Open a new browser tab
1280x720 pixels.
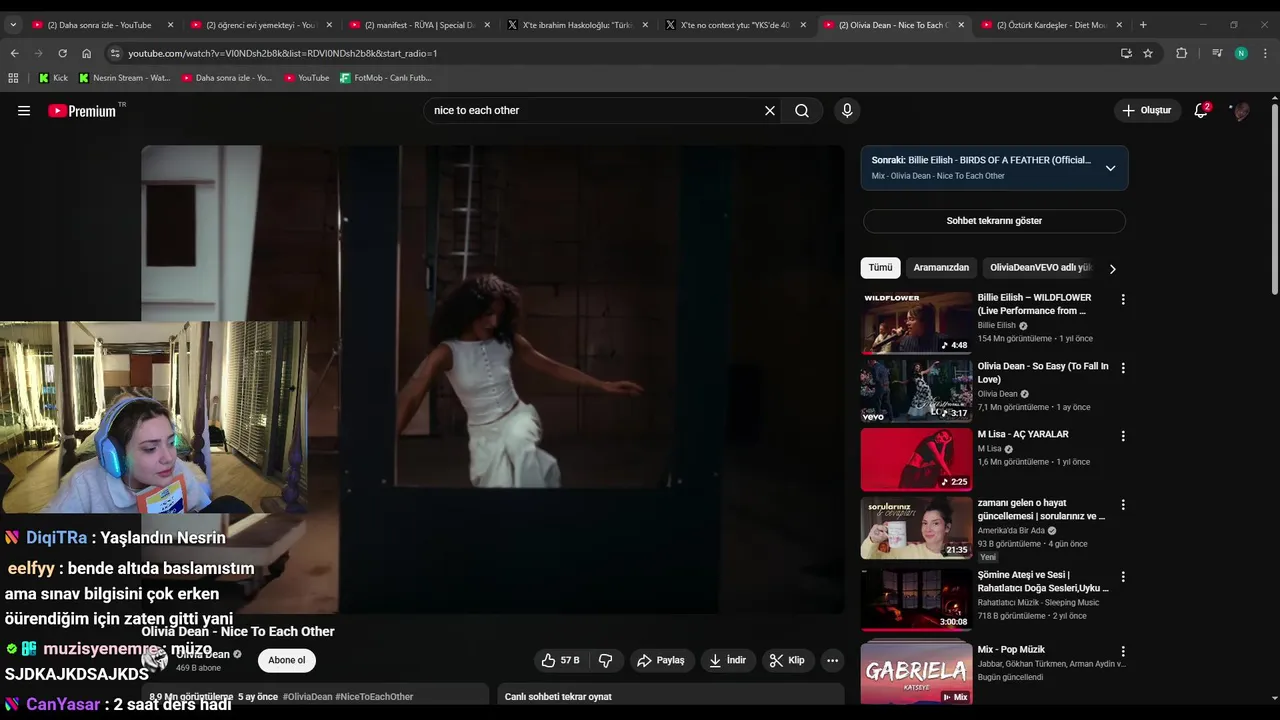click(x=1143, y=25)
